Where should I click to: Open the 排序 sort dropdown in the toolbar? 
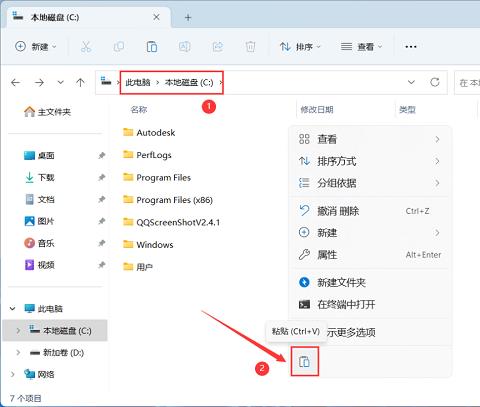pos(300,47)
